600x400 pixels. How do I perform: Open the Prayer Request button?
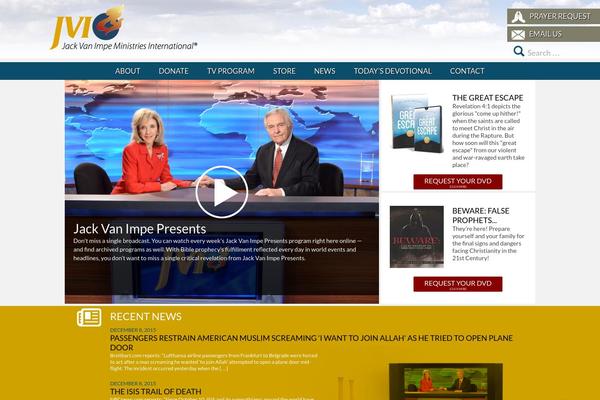(554, 16)
